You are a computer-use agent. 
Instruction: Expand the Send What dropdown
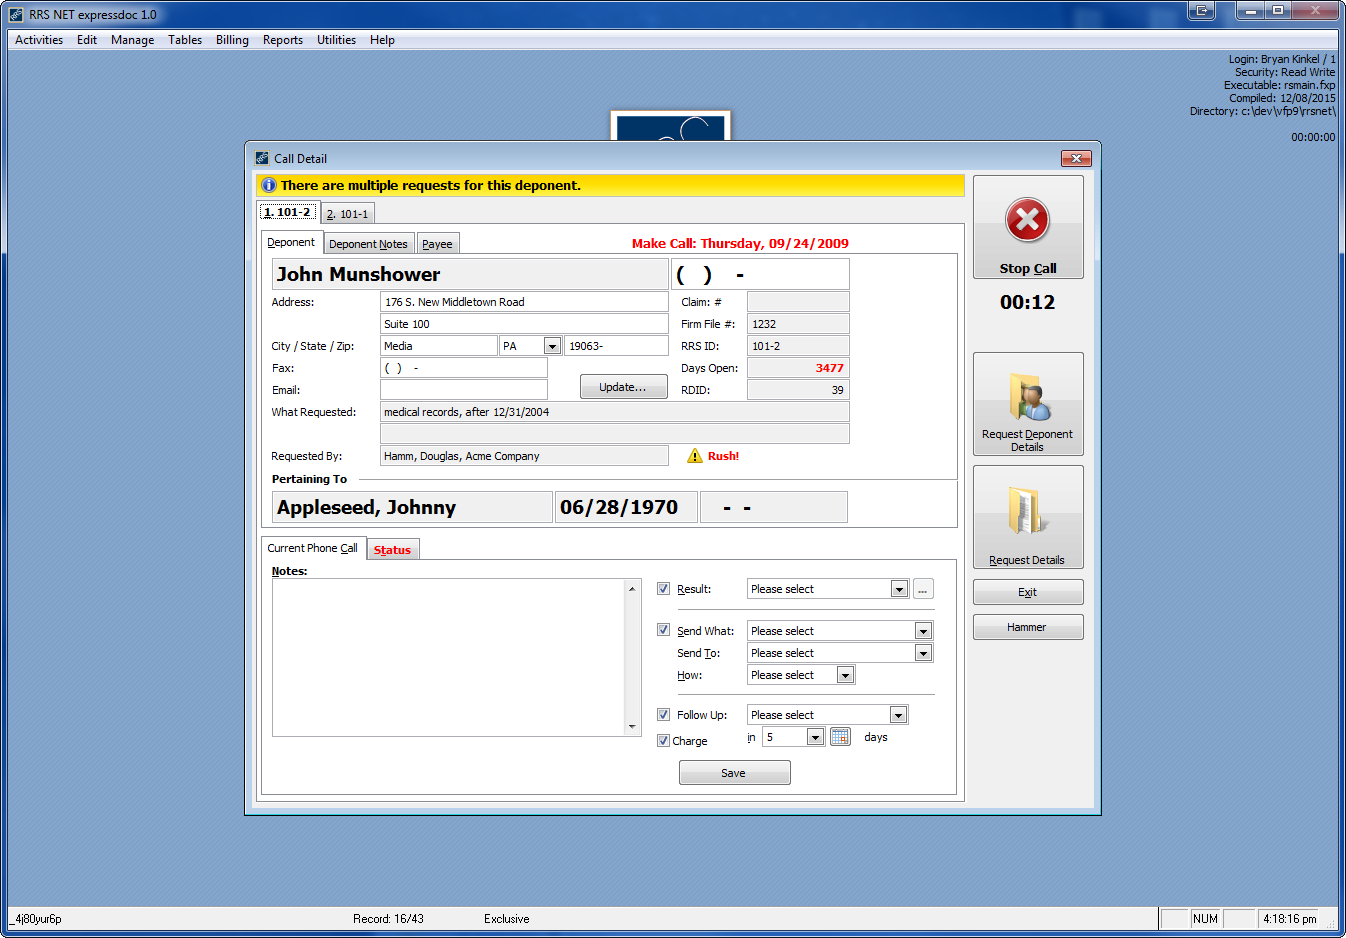923,631
